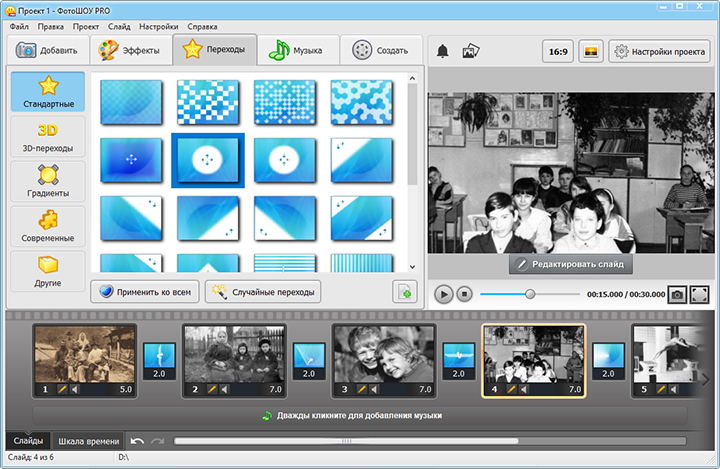Open the Настройки menu
The height and width of the screenshot is (469, 720).
pyautogui.click(x=158, y=25)
